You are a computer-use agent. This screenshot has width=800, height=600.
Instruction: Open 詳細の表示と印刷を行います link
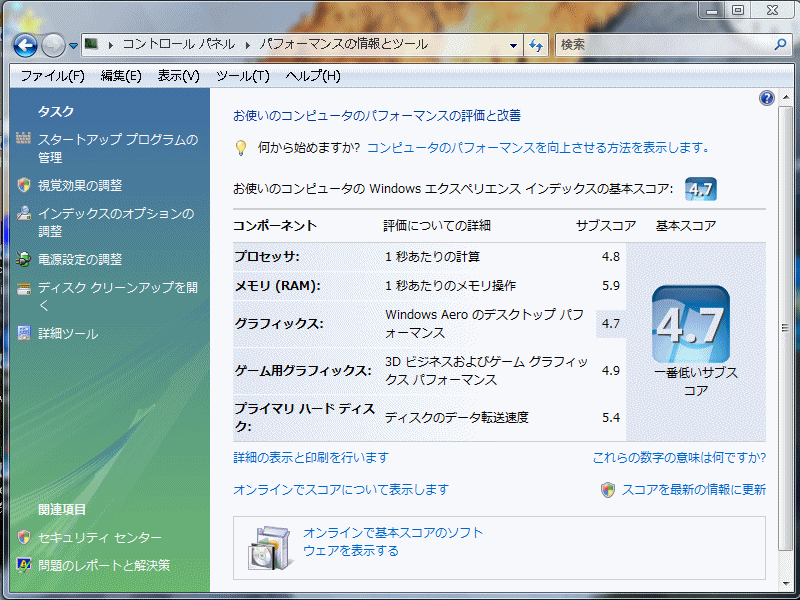click(x=311, y=458)
